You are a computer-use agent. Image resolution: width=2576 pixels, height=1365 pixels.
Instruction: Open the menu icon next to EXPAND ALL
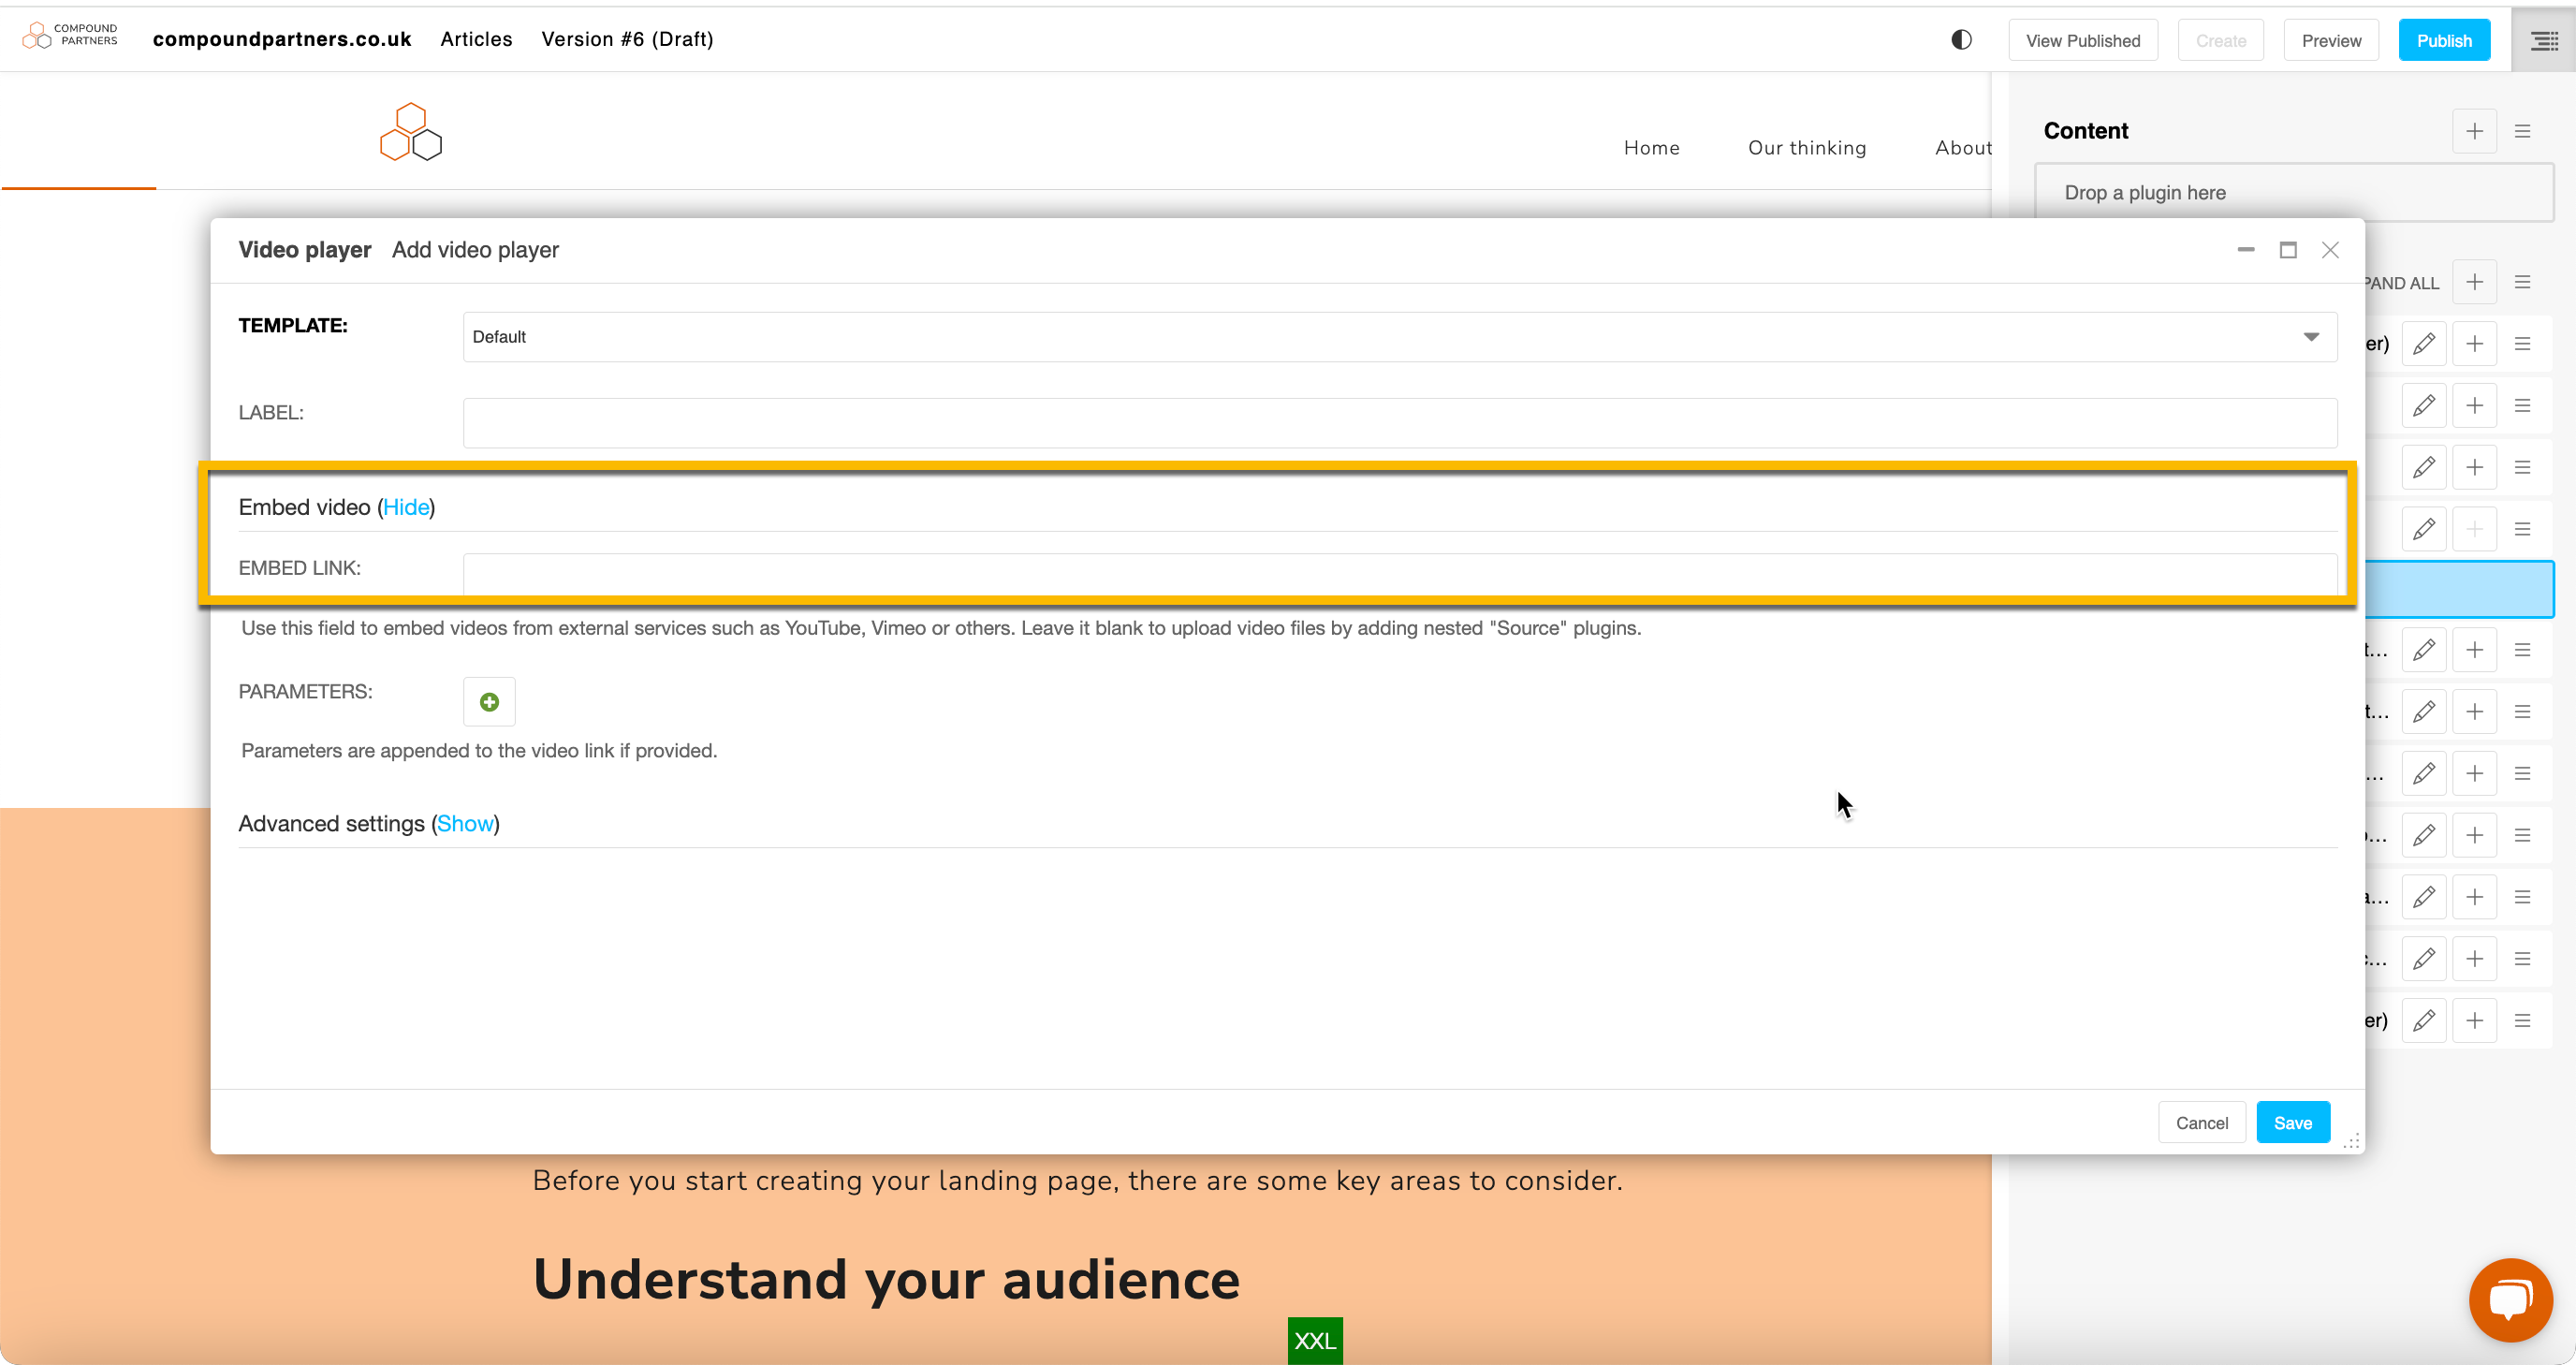[2522, 282]
